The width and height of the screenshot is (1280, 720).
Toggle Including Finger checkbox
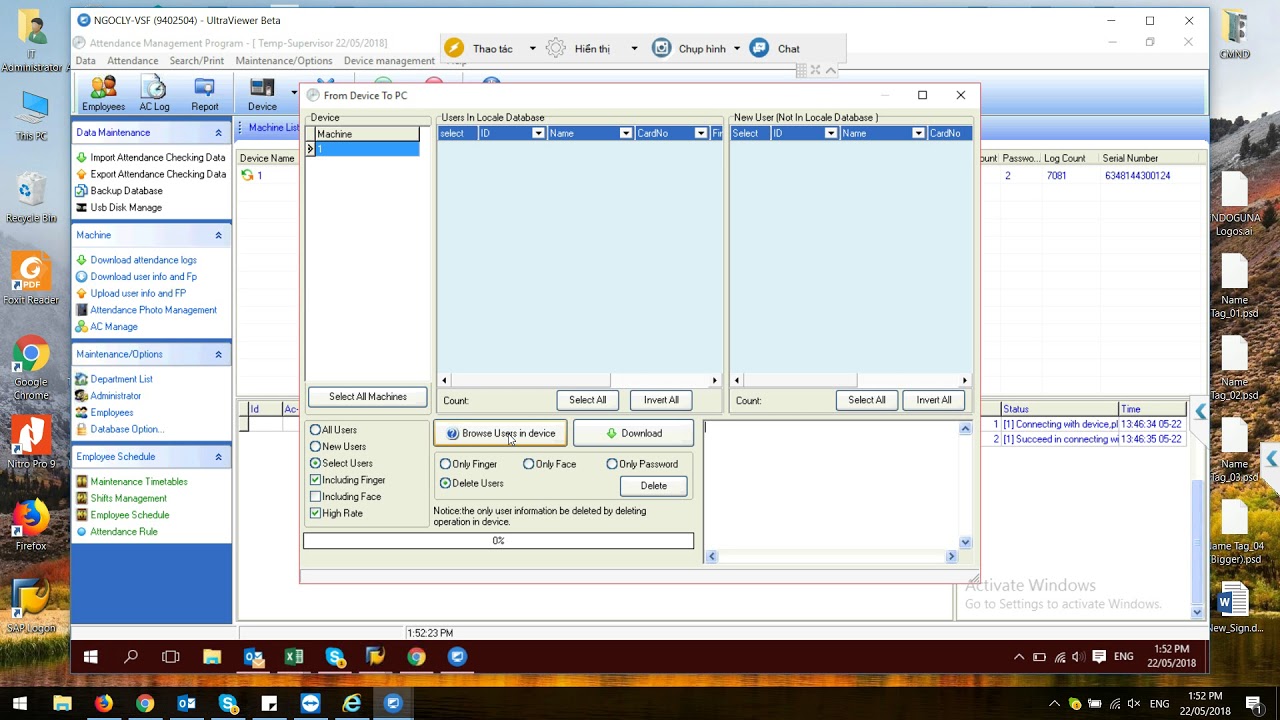pos(316,480)
